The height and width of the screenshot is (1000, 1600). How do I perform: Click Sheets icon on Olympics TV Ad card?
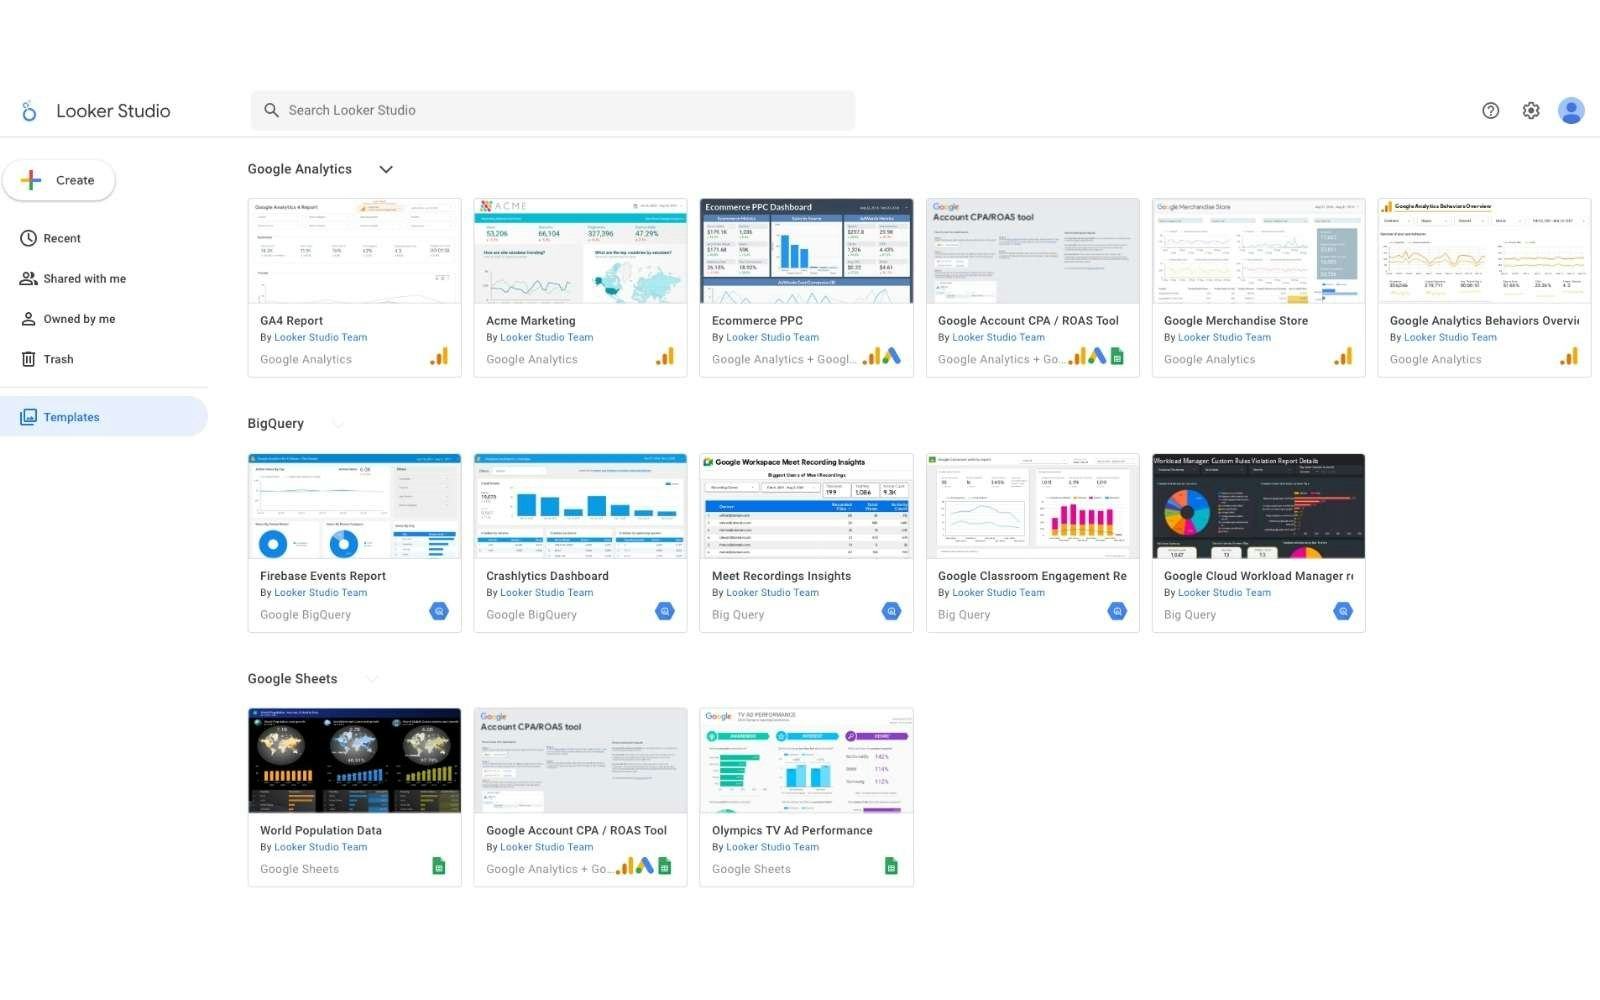(891, 866)
